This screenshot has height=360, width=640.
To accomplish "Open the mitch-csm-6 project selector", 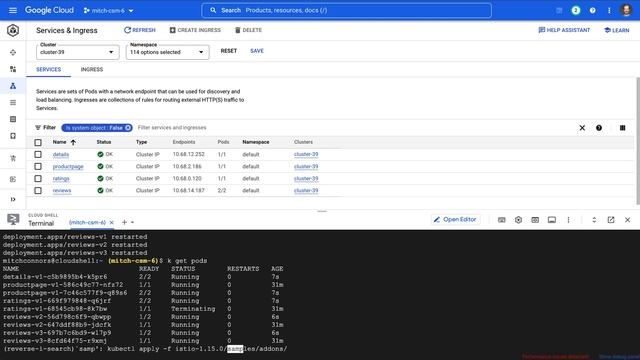I will tap(109, 11).
